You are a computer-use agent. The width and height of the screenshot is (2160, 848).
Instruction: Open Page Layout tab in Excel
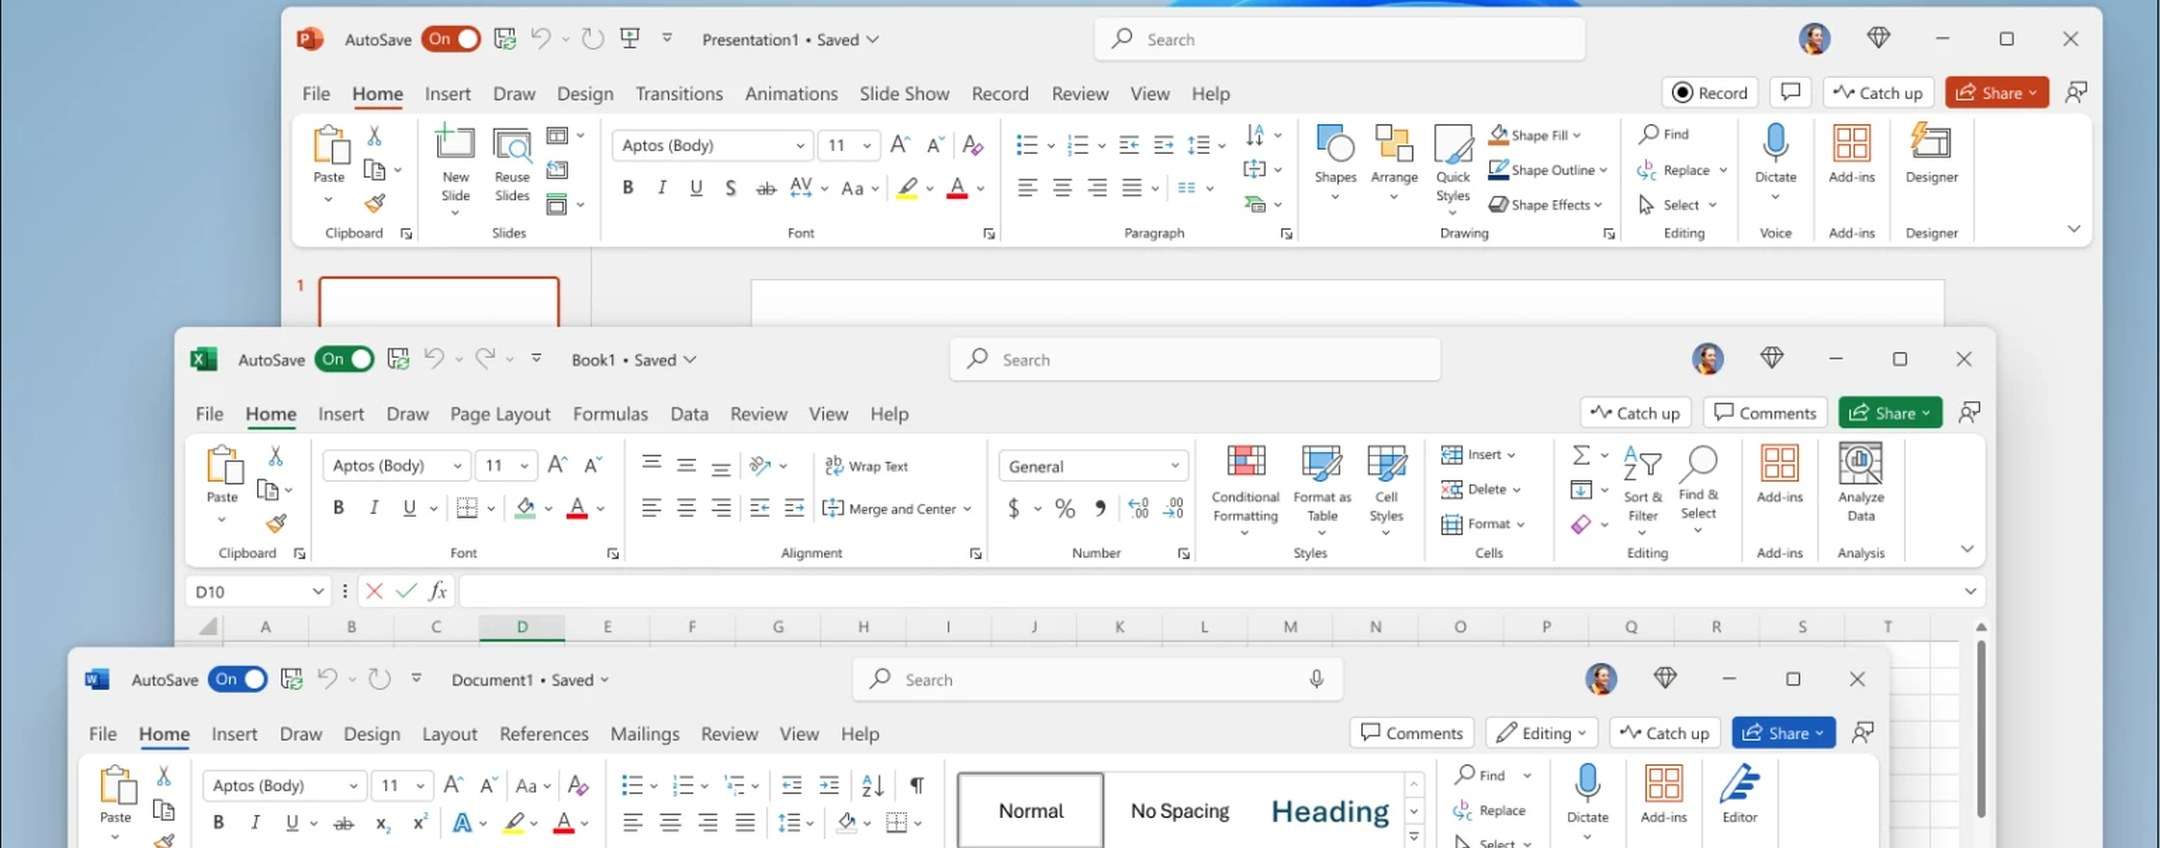500,413
